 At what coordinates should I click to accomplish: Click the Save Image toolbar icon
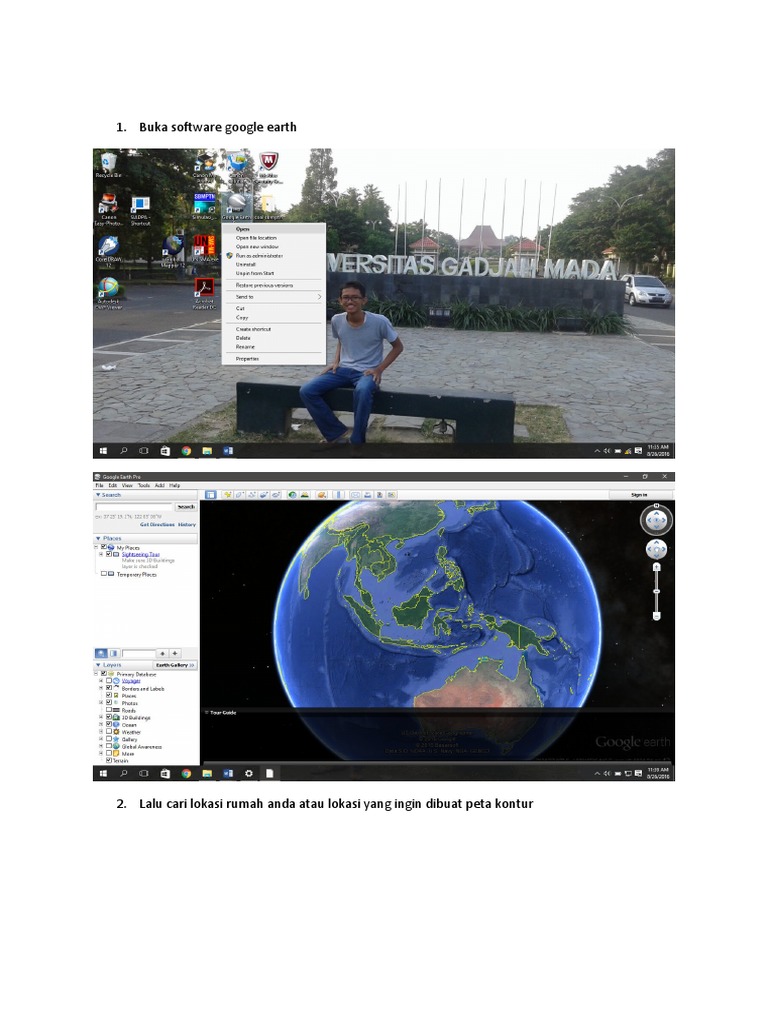(379, 495)
